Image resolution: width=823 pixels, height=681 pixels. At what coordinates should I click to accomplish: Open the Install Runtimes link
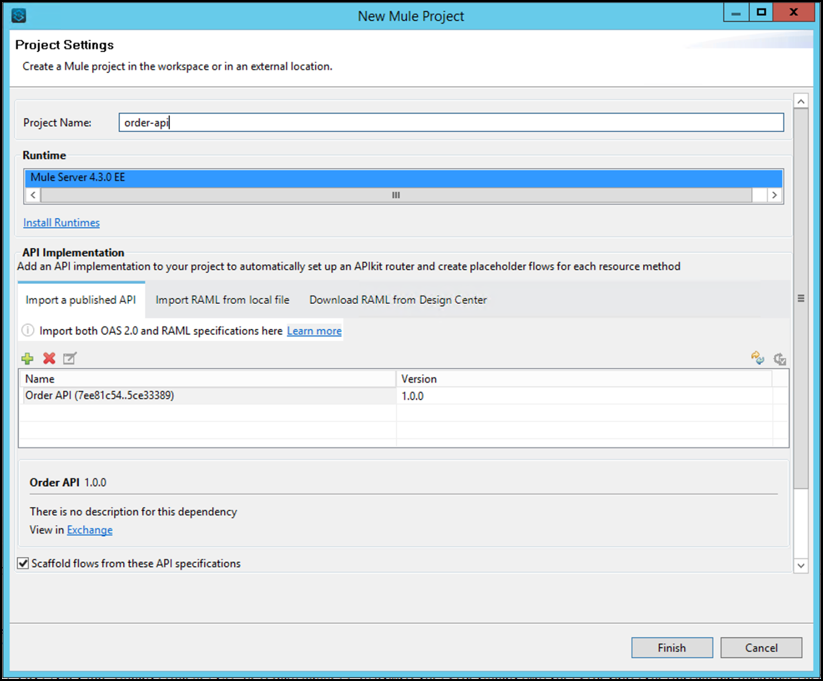tap(61, 223)
